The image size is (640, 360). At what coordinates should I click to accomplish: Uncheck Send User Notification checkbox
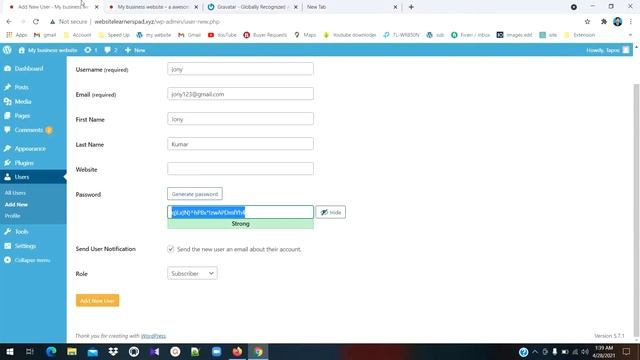coord(171,249)
